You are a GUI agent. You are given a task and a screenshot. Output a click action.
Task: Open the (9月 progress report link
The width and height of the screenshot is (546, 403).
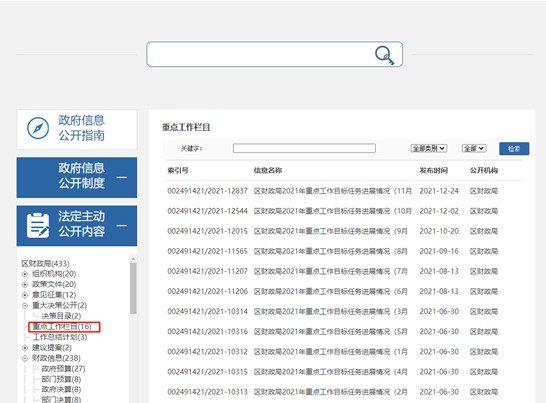pos(331,231)
